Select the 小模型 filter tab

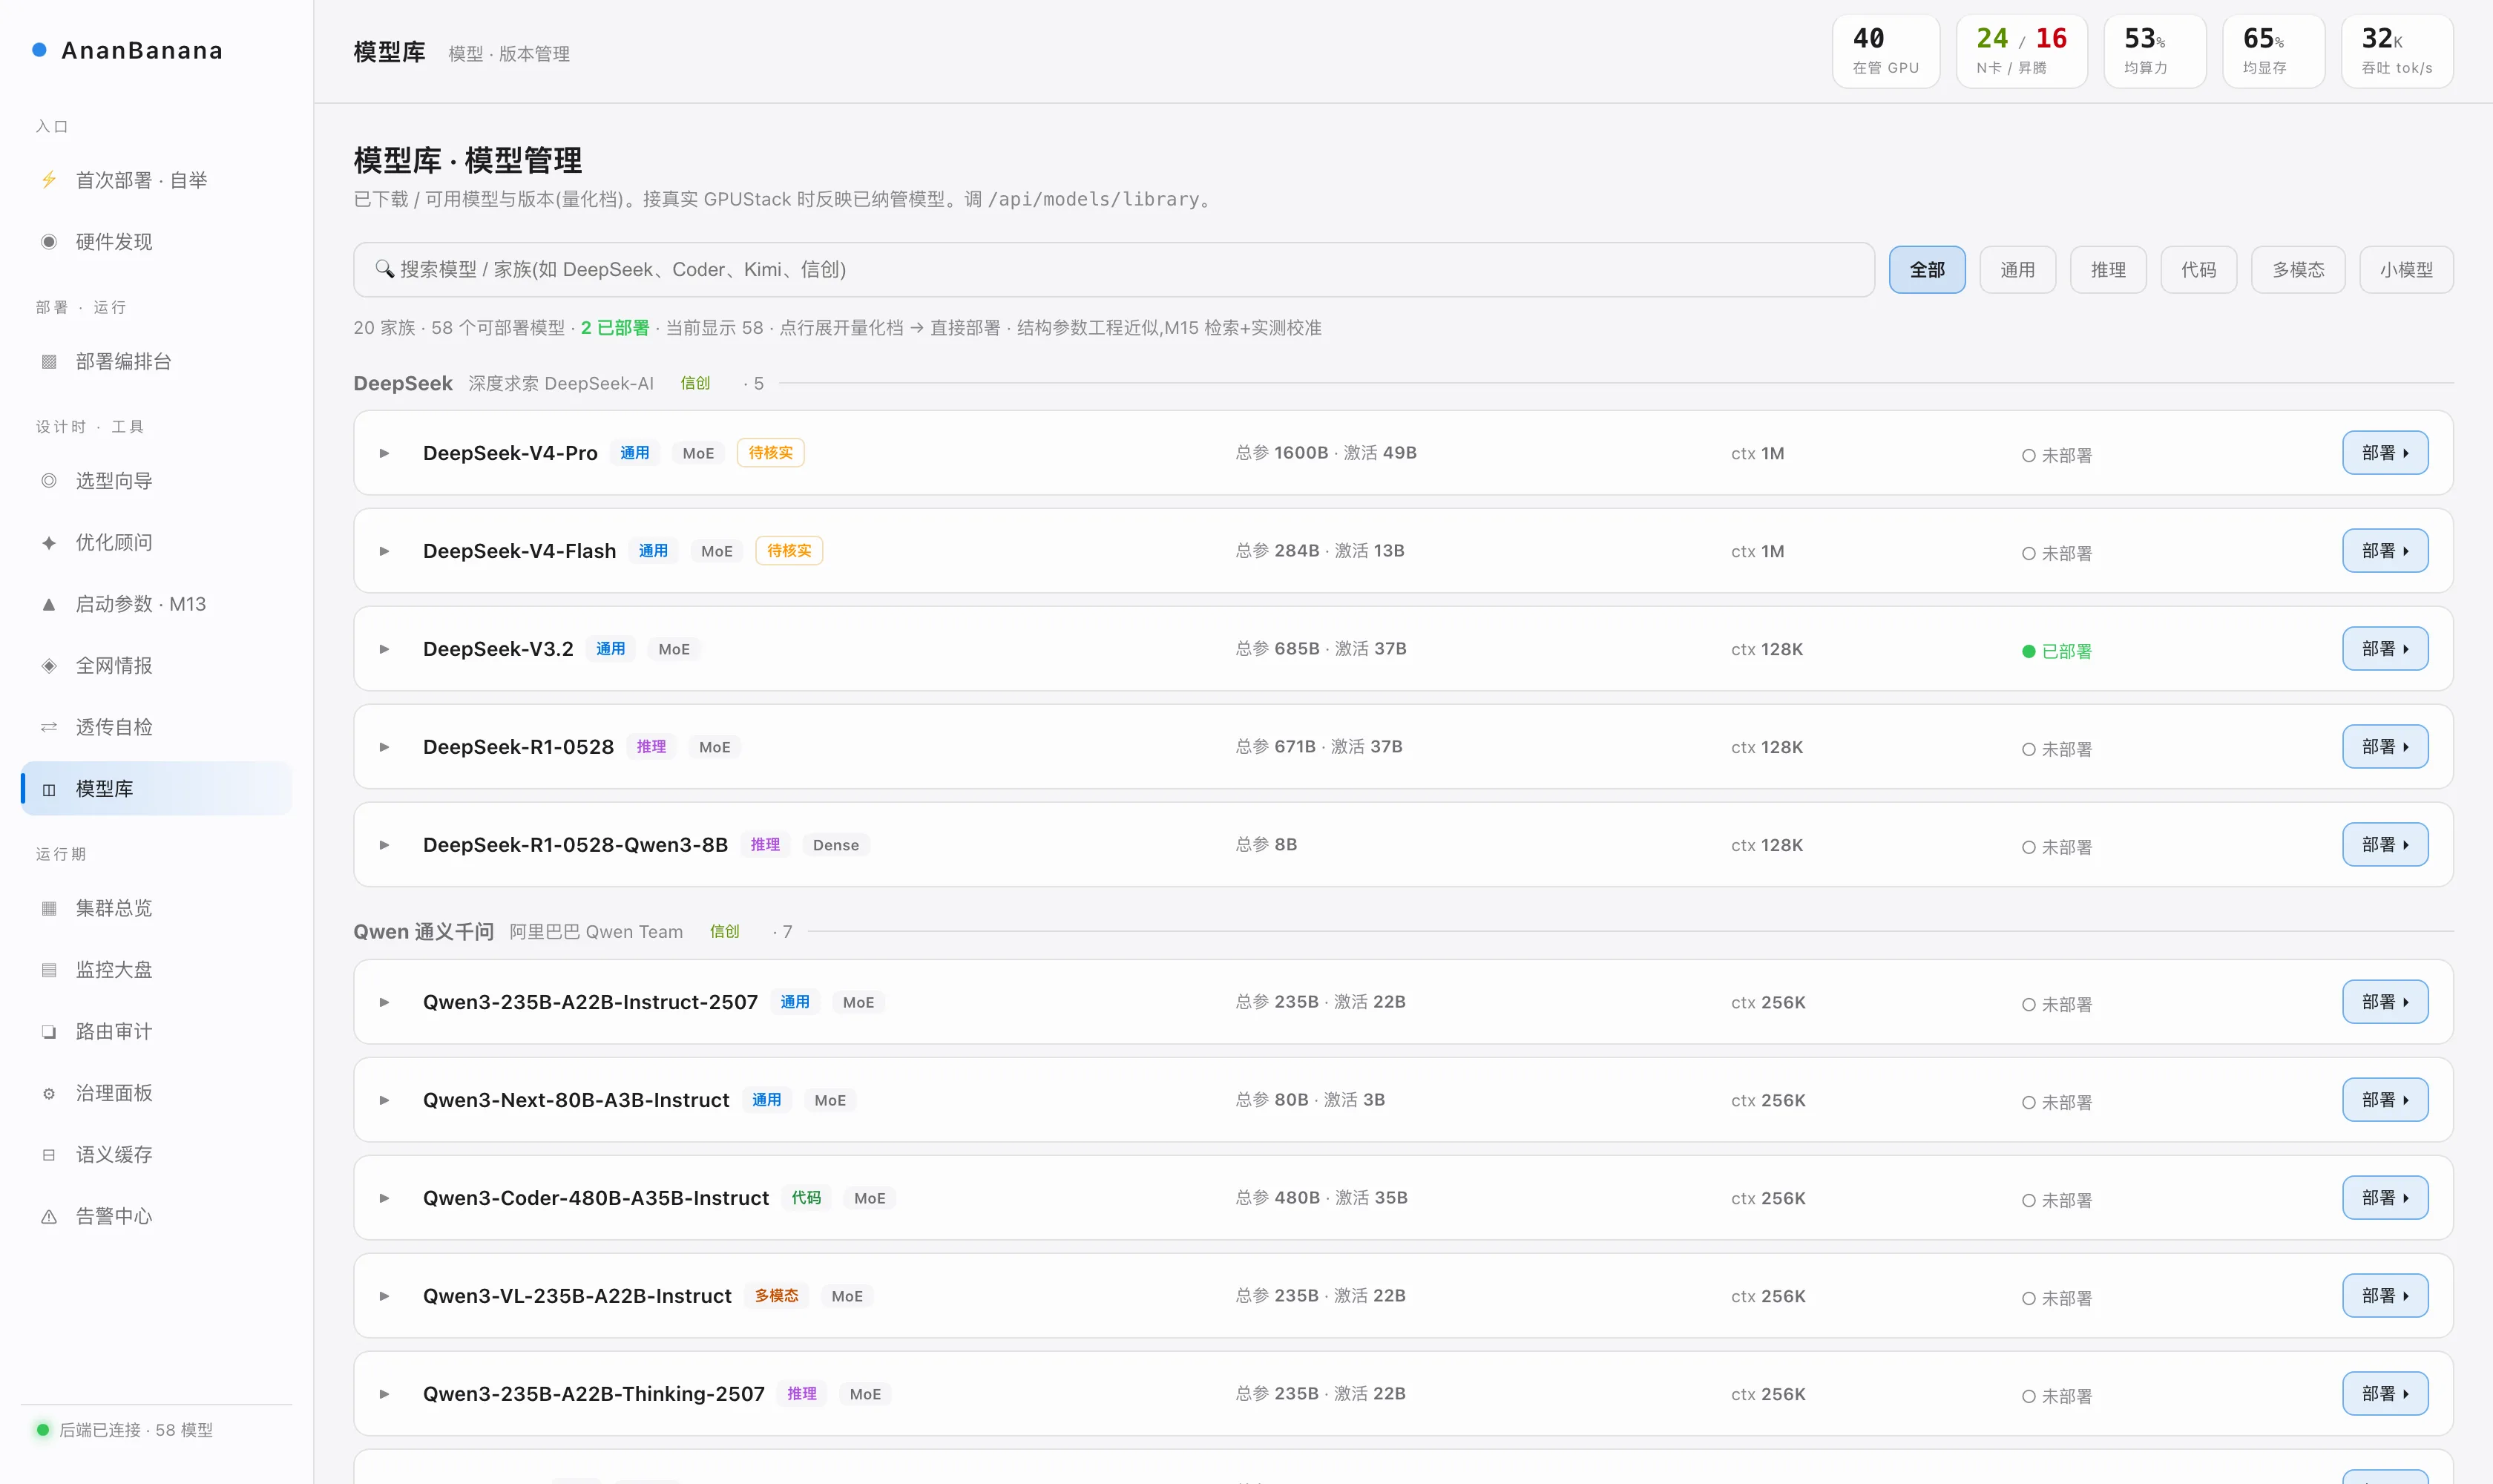[2406, 270]
